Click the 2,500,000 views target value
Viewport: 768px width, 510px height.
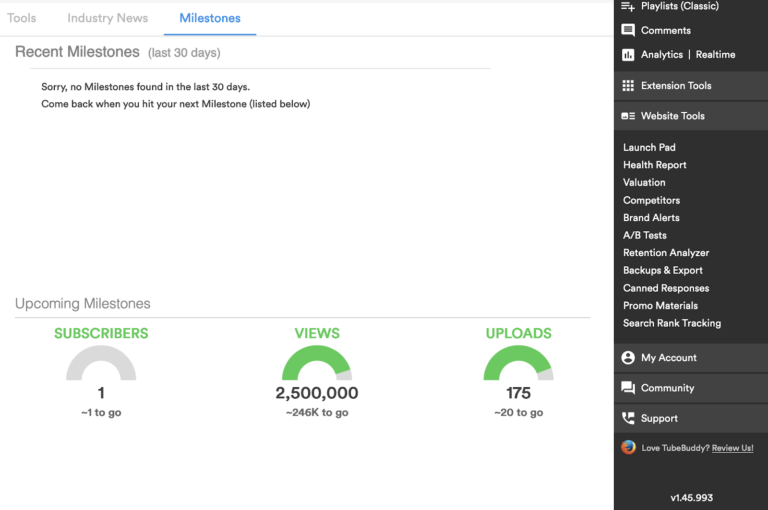pos(317,393)
